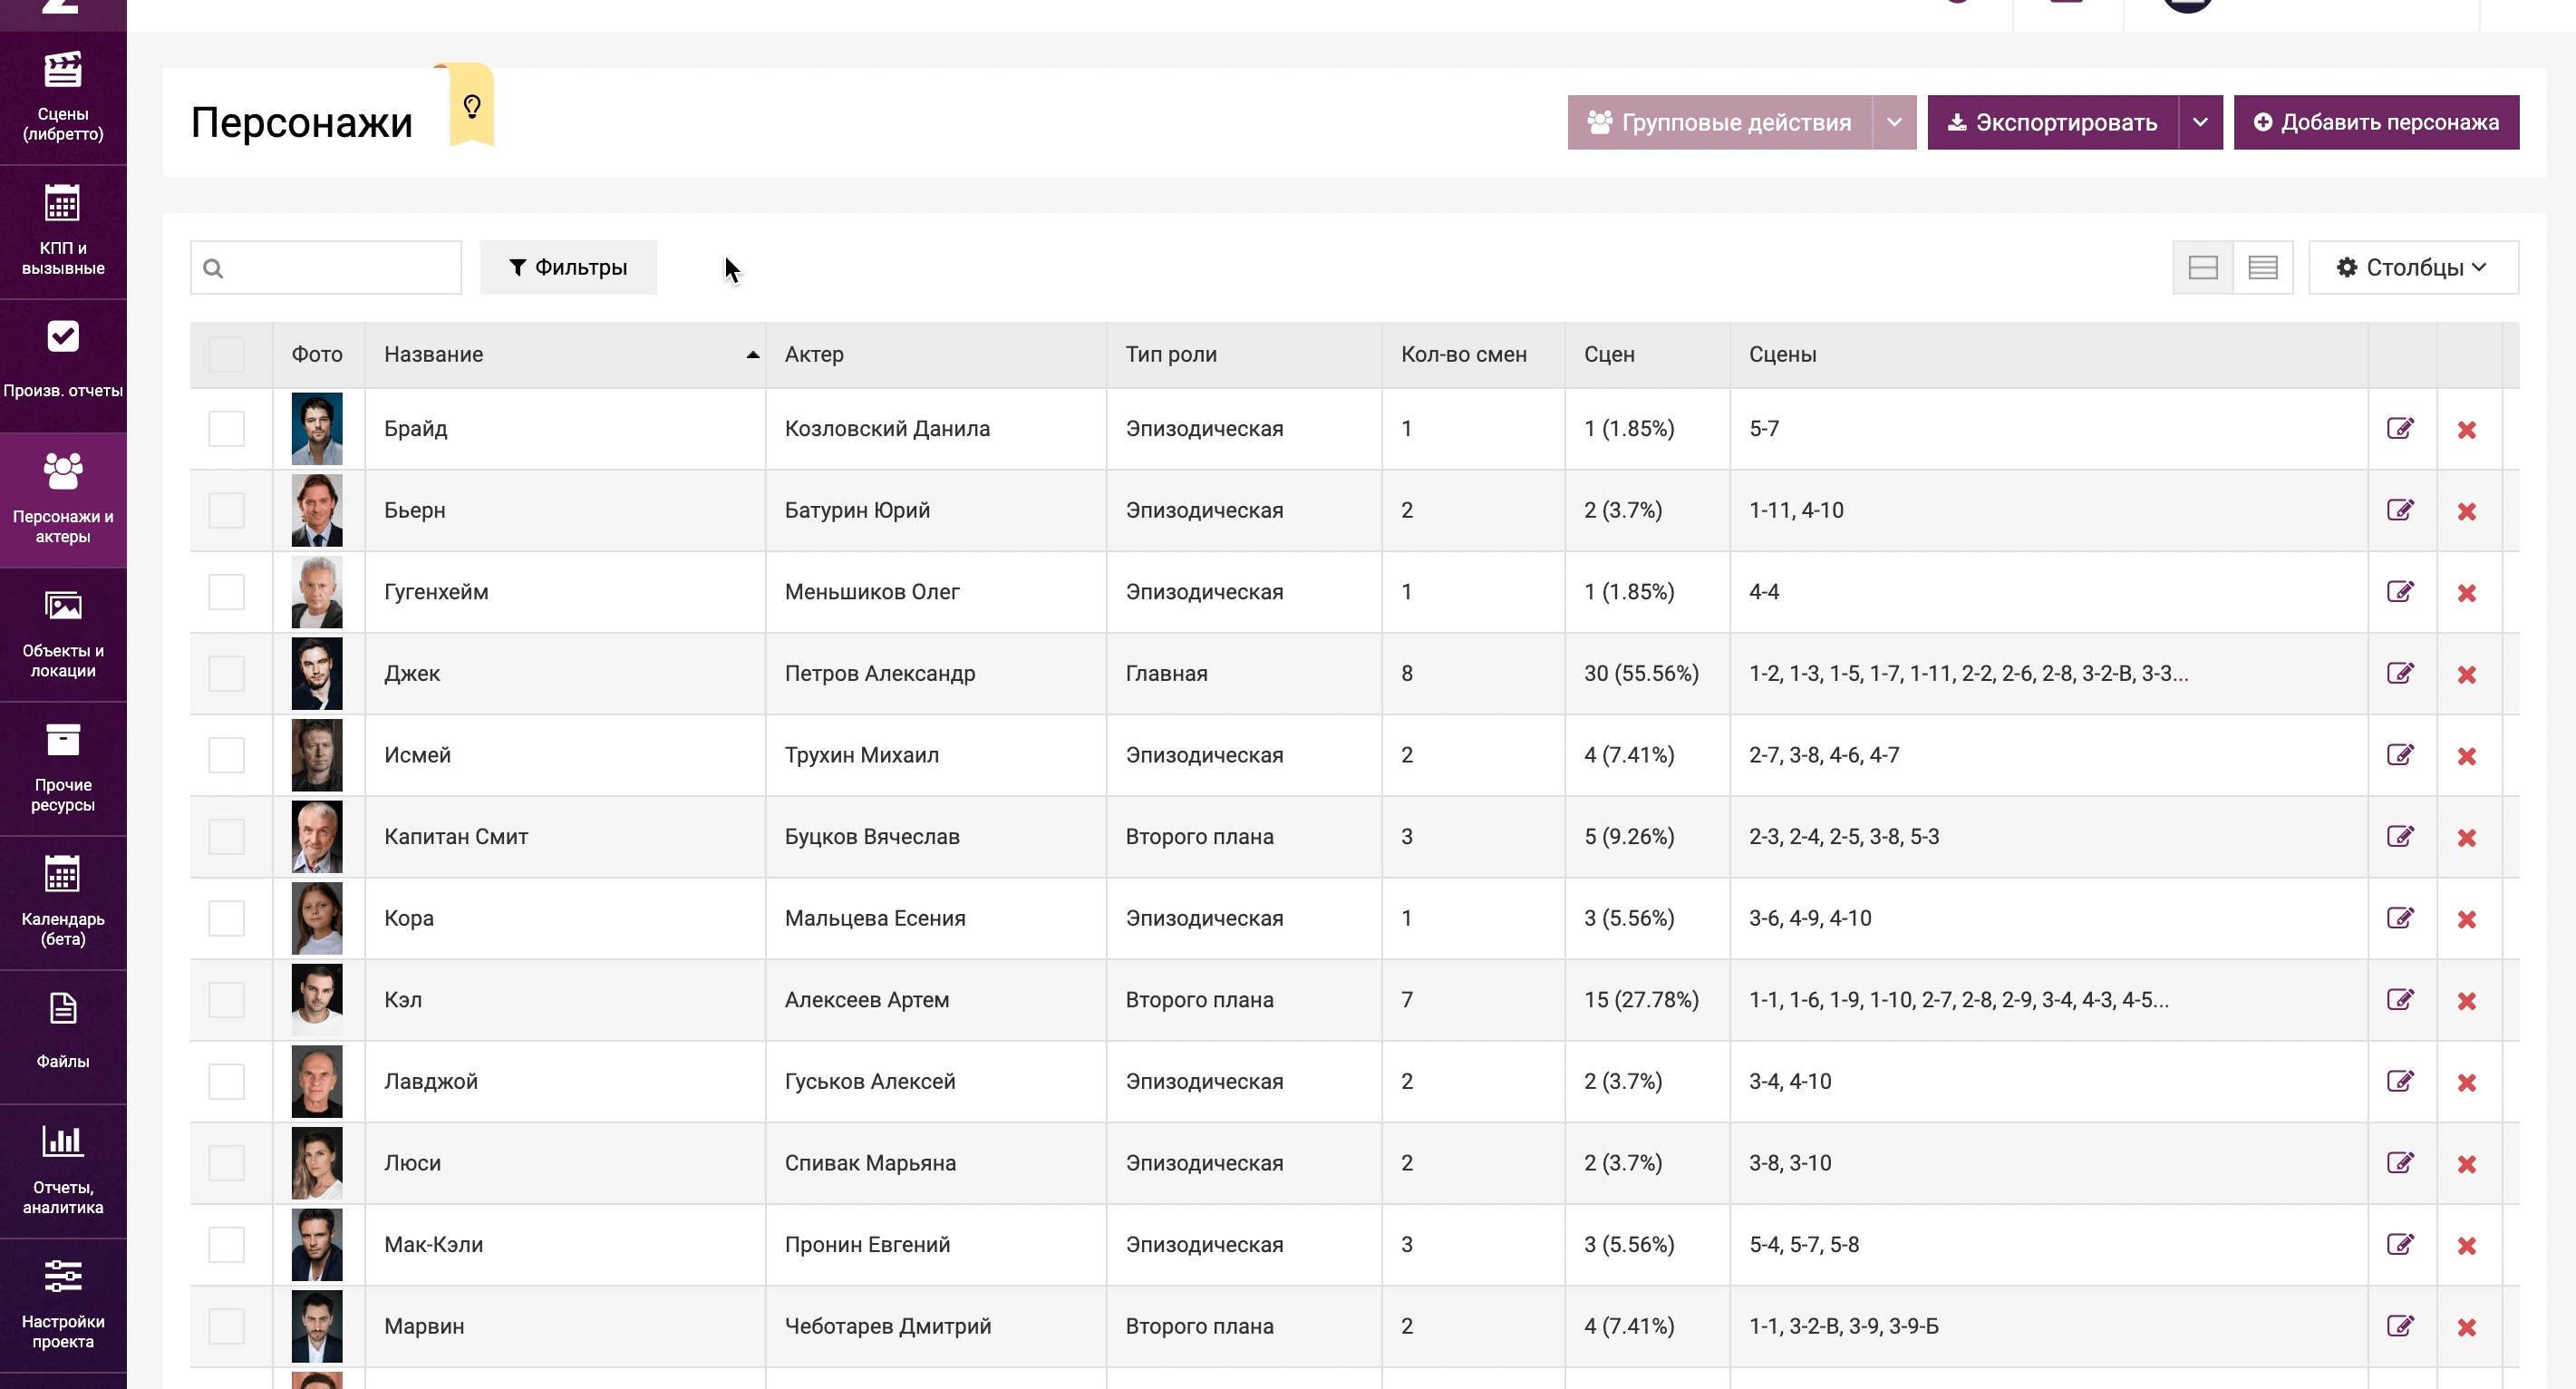This screenshot has width=2576, height=1389.
Task: Delete the Кора character with red X
Action: (x=2466, y=919)
